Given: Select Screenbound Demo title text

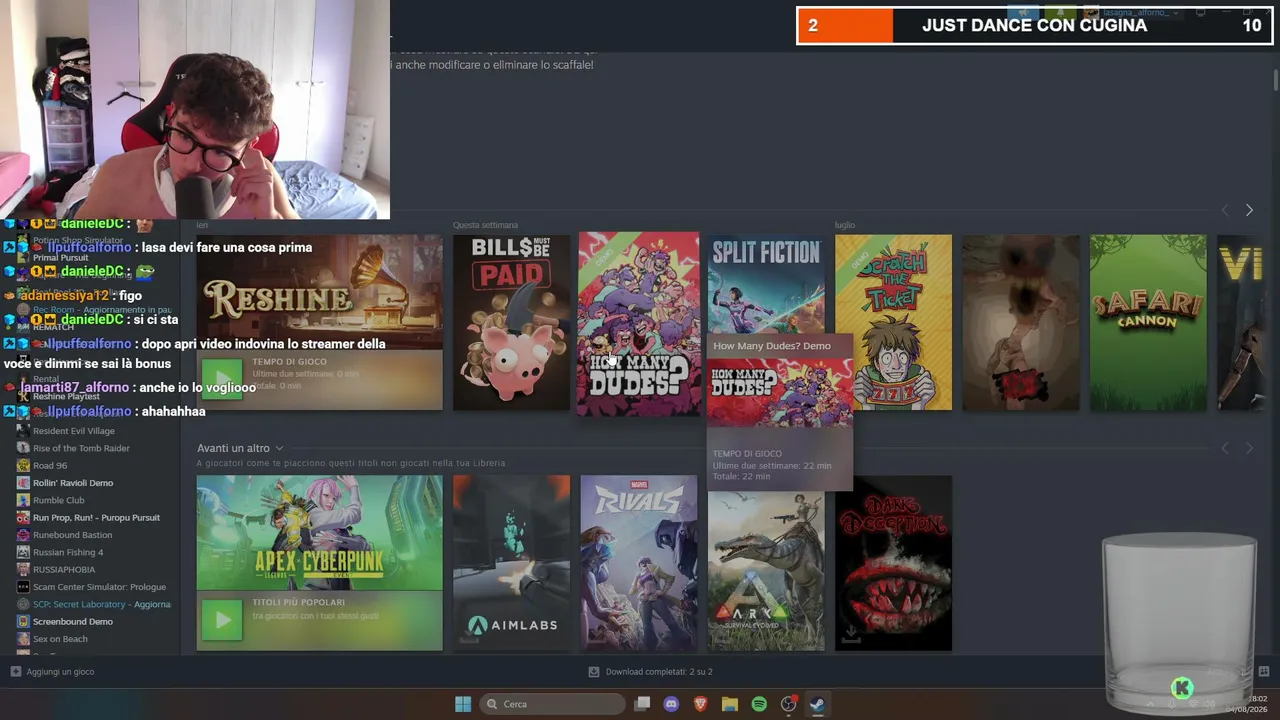Looking at the screenshot, I should pyautogui.click(x=73, y=621).
